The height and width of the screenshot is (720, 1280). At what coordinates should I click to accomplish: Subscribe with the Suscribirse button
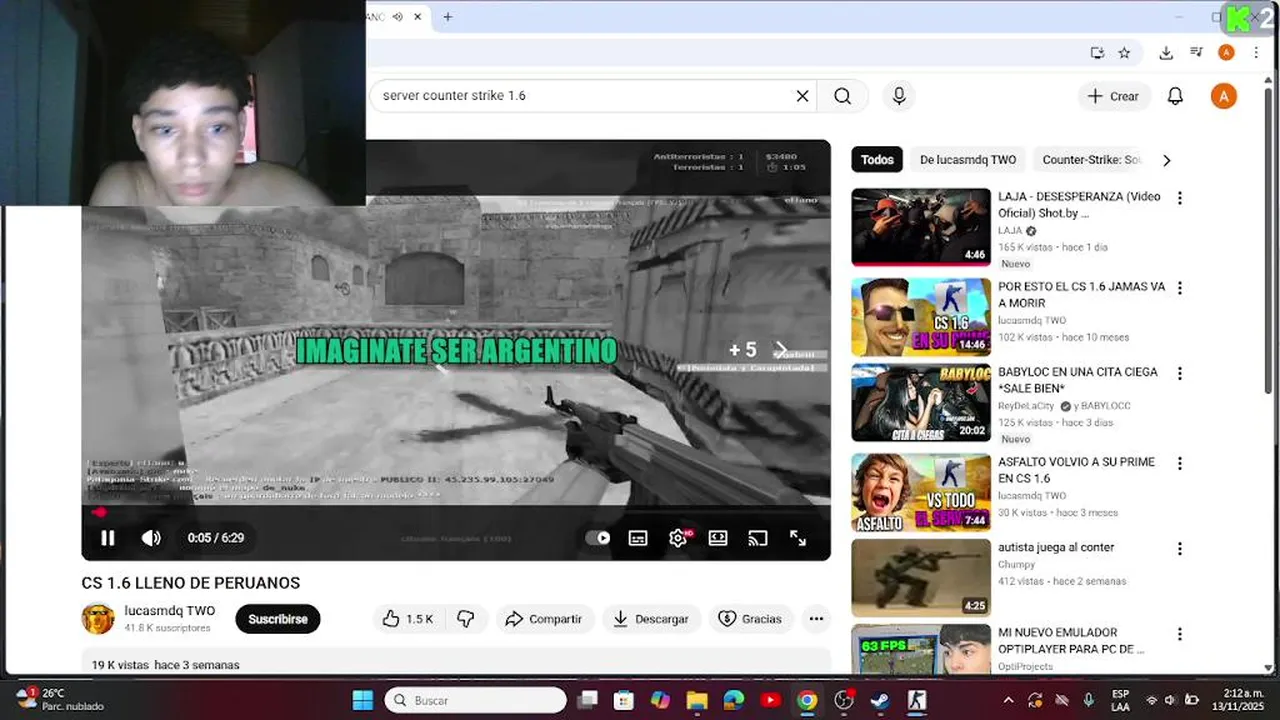click(278, 619)
